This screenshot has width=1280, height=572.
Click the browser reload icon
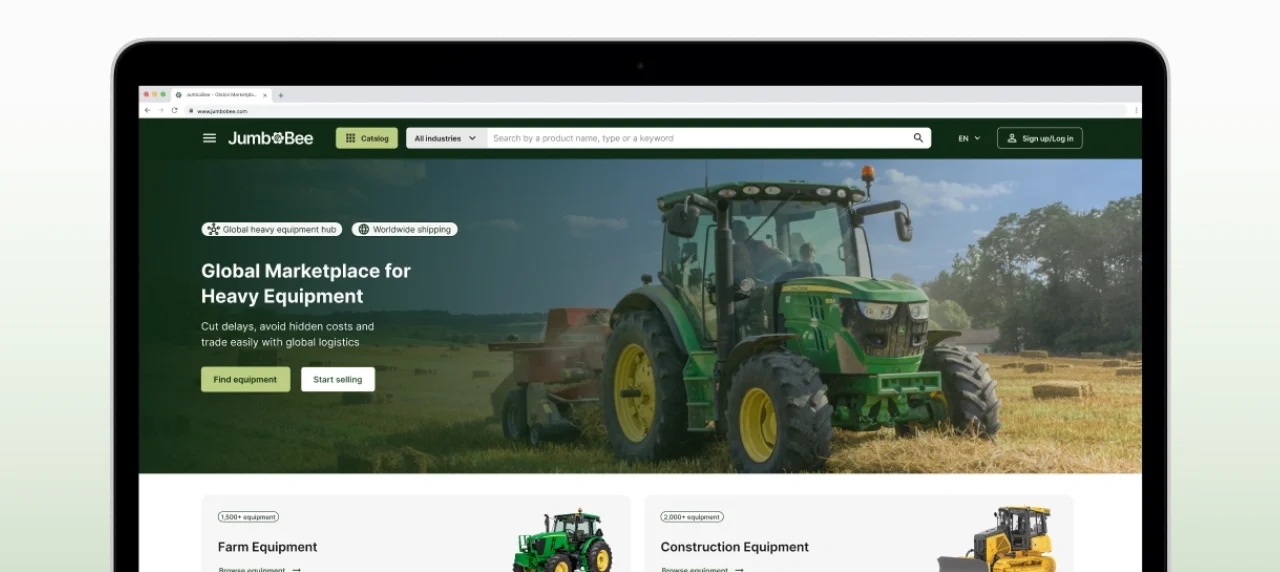point(175,111)
